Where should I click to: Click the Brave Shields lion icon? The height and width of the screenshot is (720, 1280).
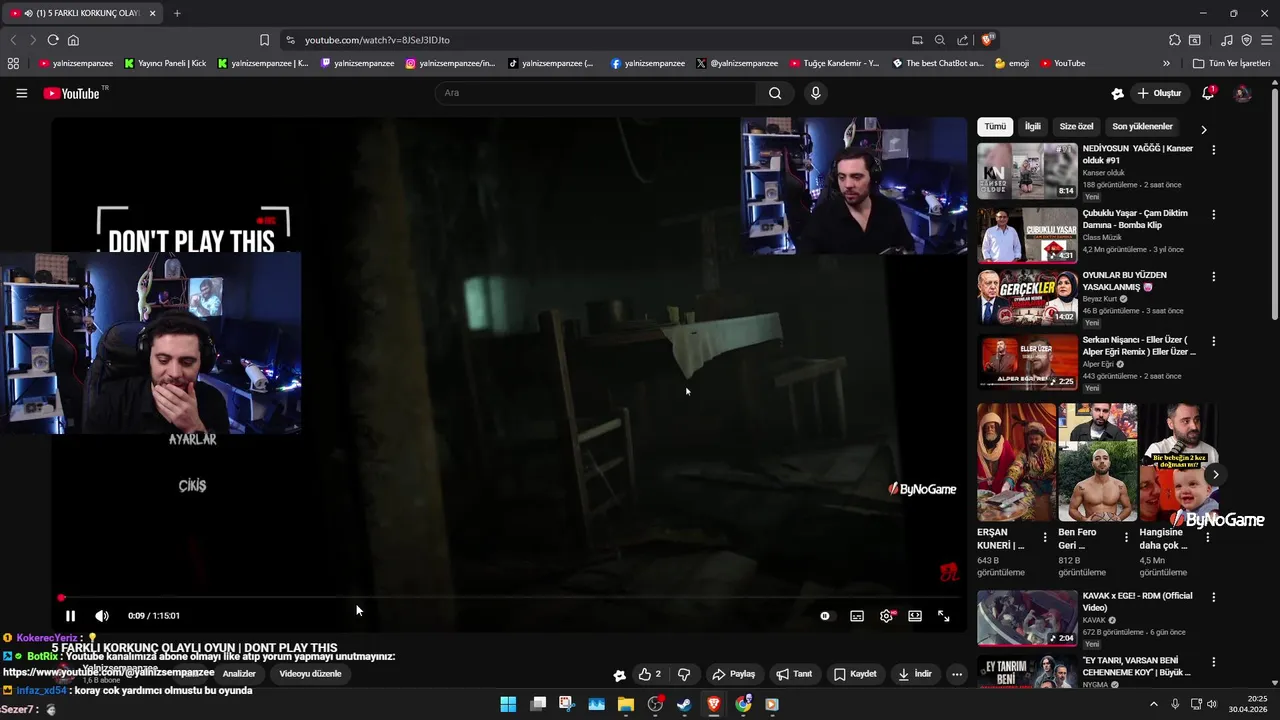(987, 40)
